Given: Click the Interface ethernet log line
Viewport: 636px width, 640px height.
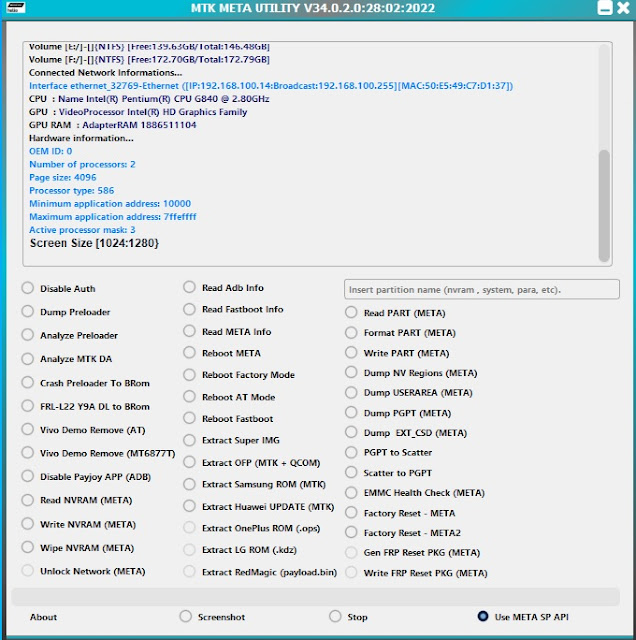Looking at the screenshot, I should point(271,86).
